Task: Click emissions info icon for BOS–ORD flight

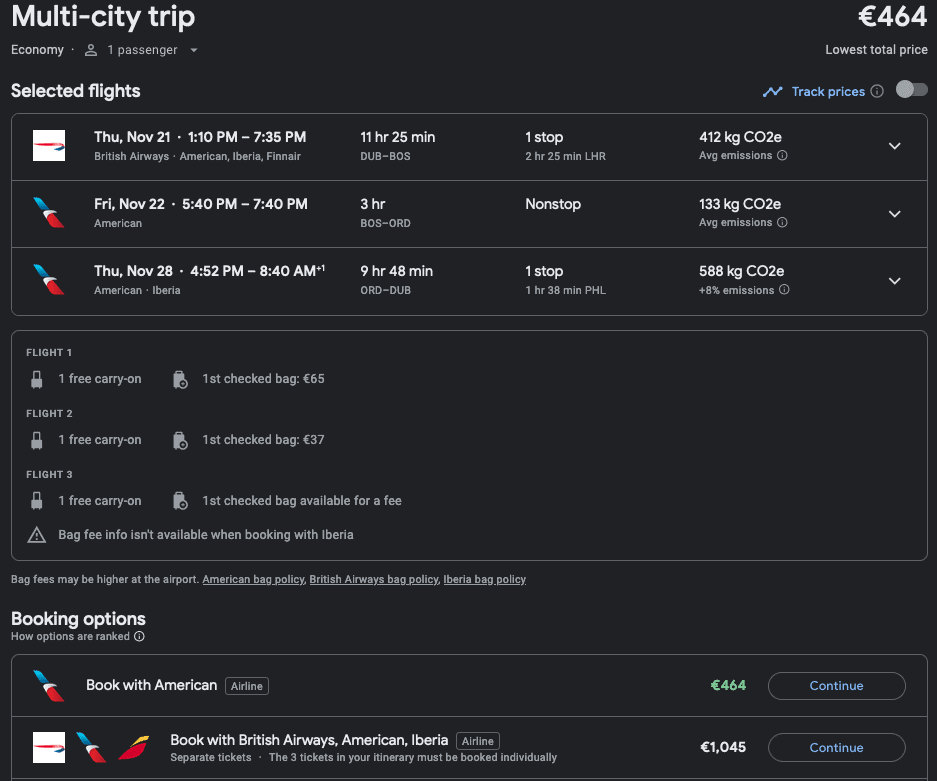Action: point(782,223)
